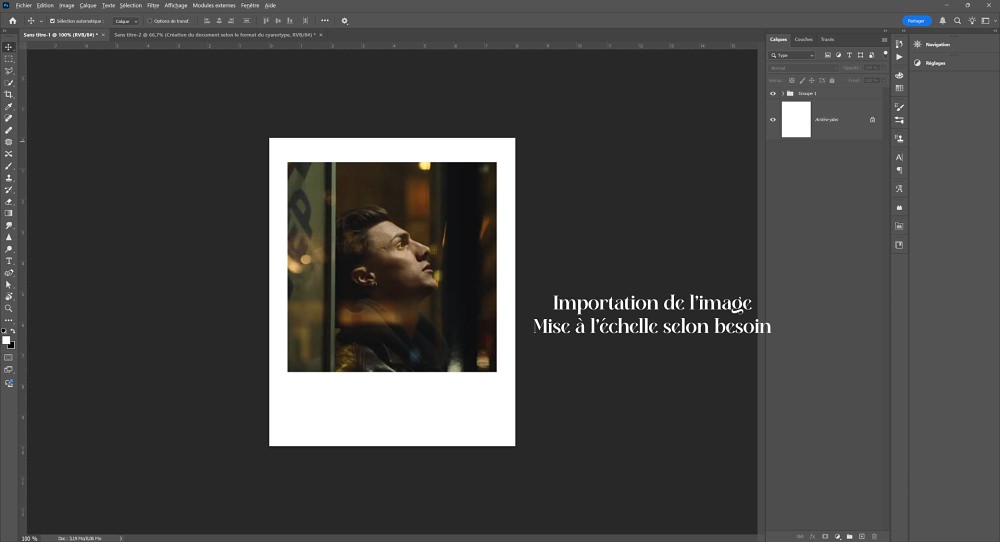Switch to the Couches tab
This screenshot has width=1000, height=542.
(x=804, y=40)
